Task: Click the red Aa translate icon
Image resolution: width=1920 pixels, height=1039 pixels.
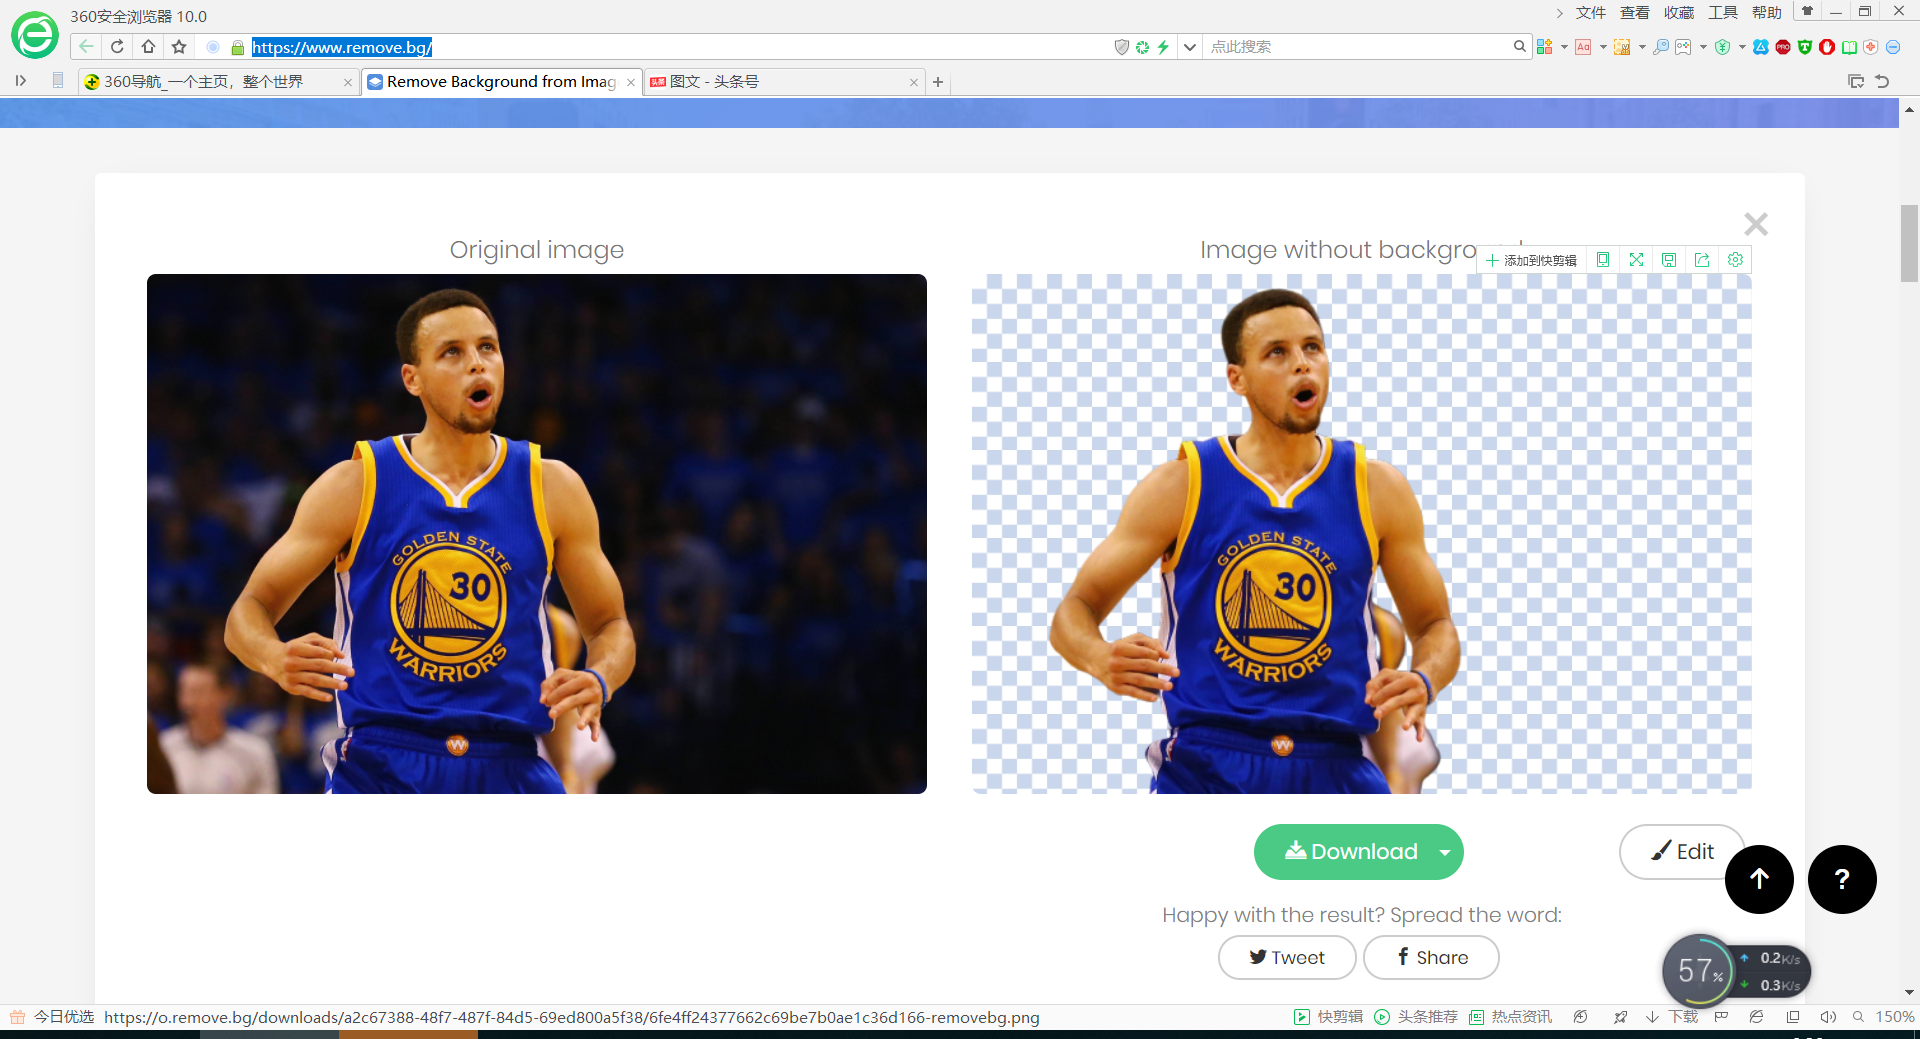Action: pos(1583,47)
